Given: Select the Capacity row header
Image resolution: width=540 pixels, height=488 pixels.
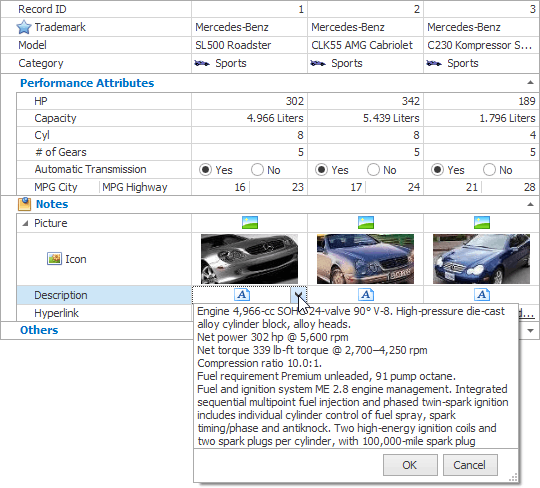Looking at the screenshot, I should [104, 118].
